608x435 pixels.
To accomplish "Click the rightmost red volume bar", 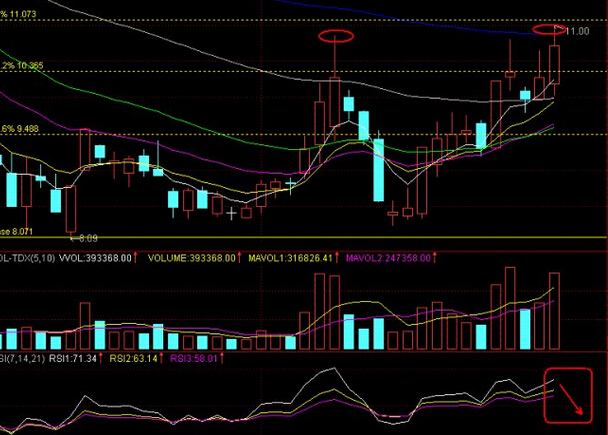I will click(x=555, y=311).
